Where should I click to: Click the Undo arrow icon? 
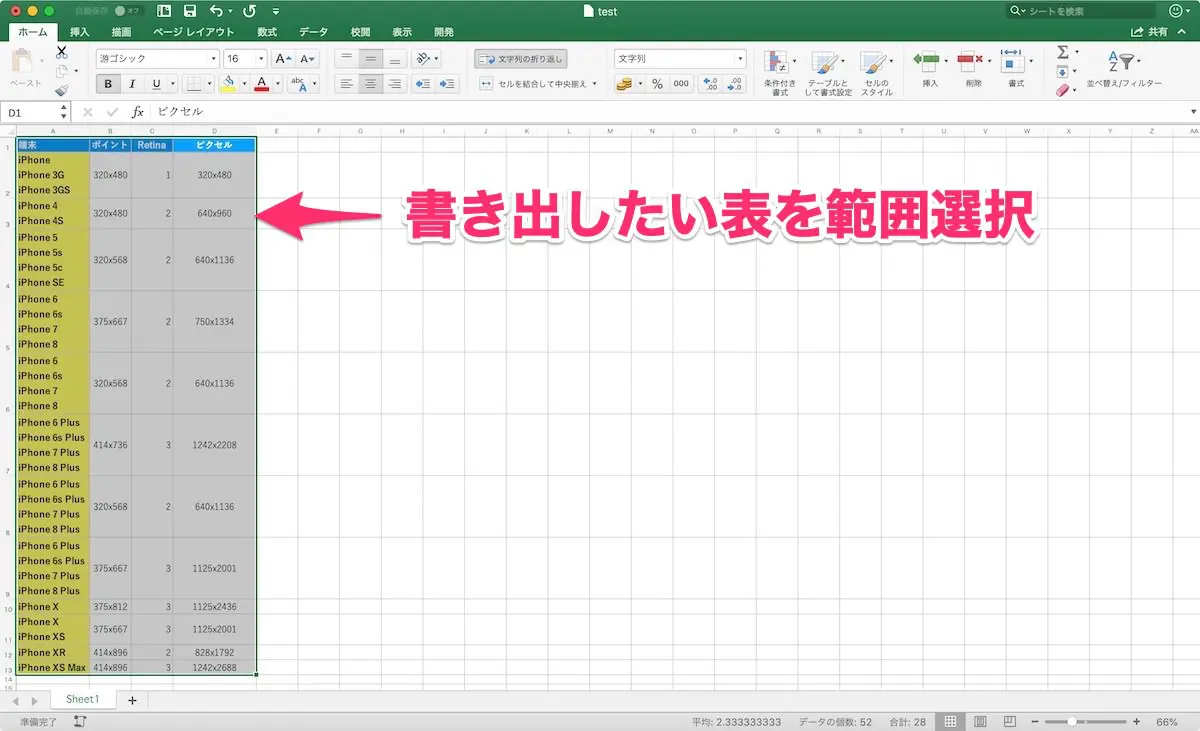tap(217, 11)
